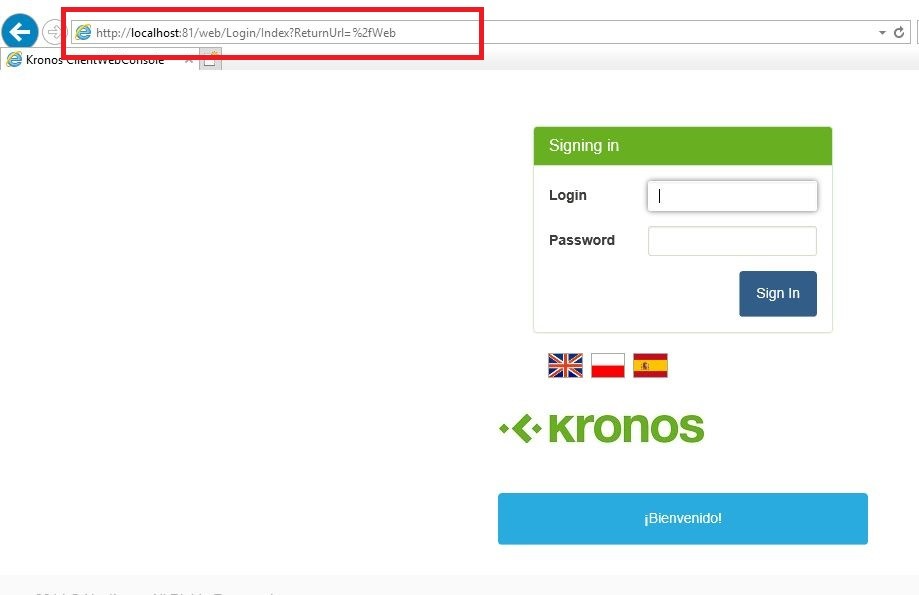The image size is (919, 595).
Task: Expand the address bar dropdown arrow
Action: (x=882, y=33)
